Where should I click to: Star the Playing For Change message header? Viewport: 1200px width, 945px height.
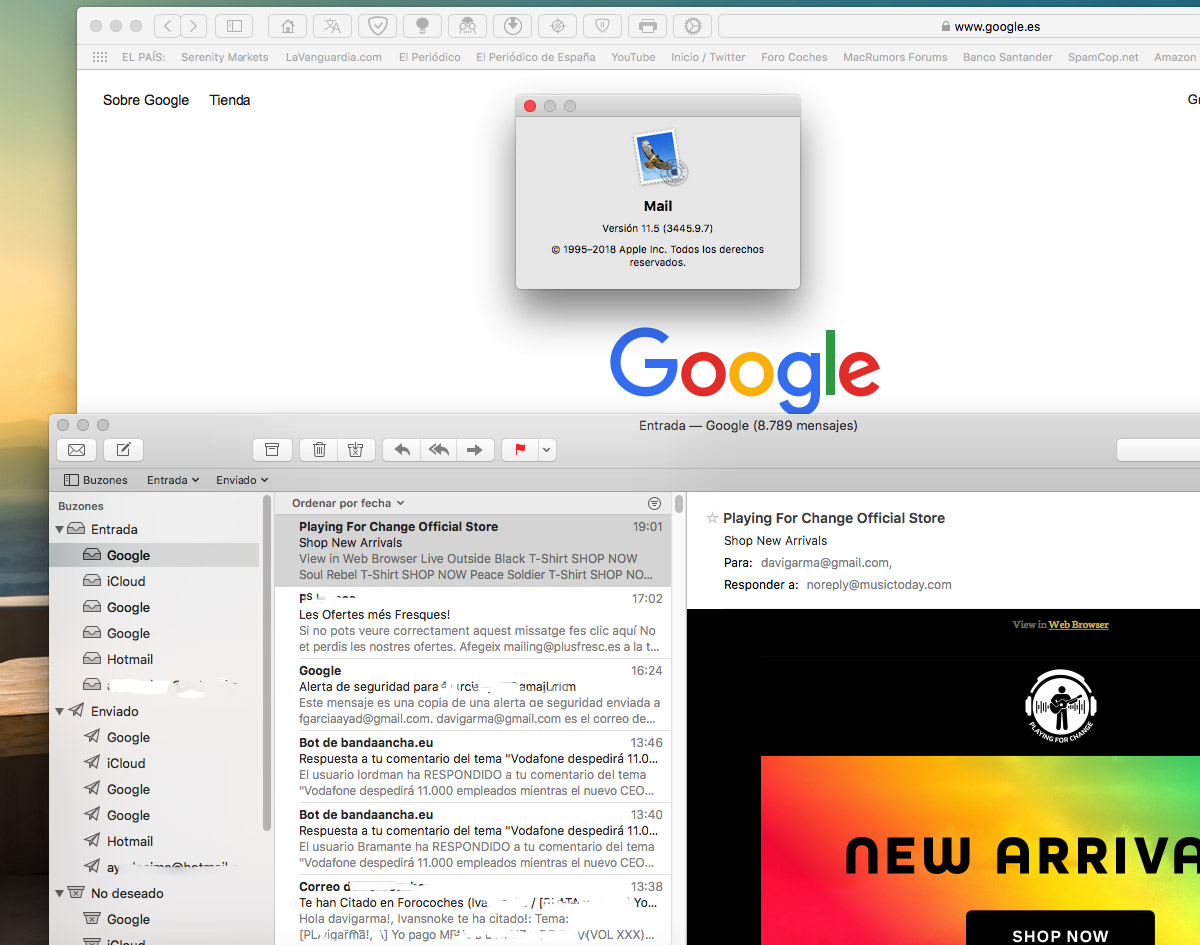[x=712, y=518]
